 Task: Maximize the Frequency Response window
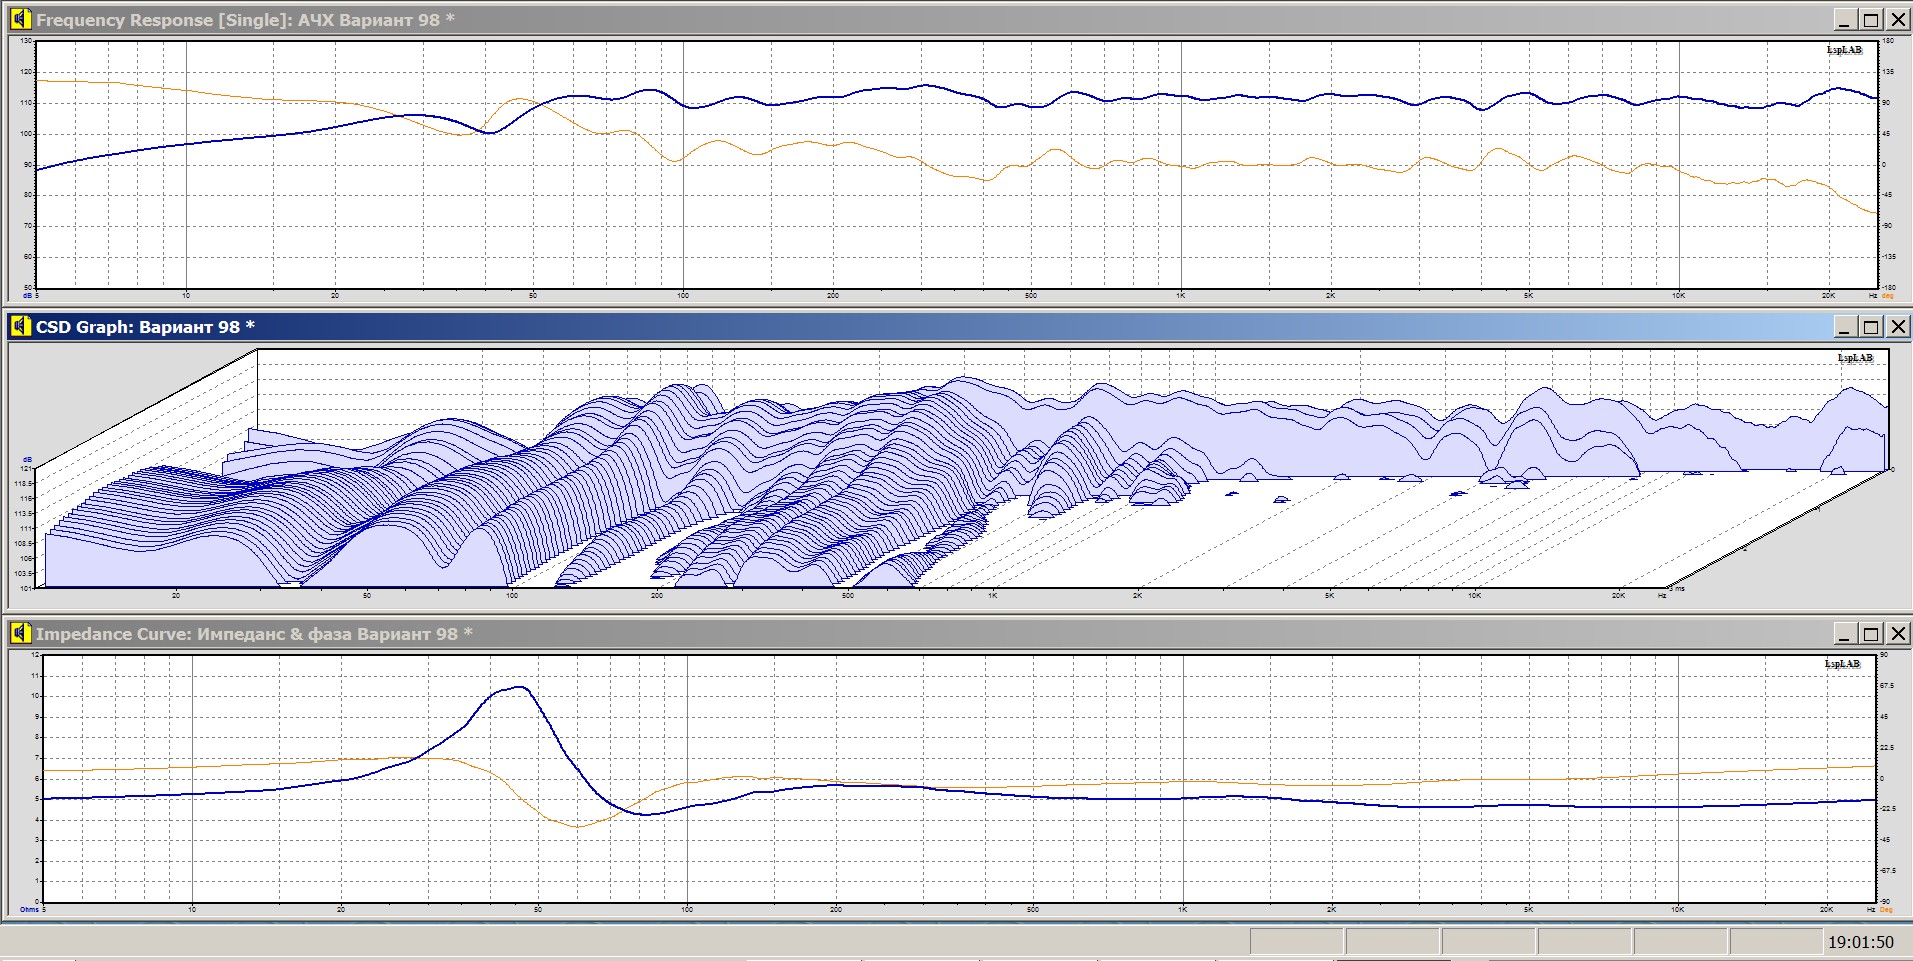(1871, 20)
